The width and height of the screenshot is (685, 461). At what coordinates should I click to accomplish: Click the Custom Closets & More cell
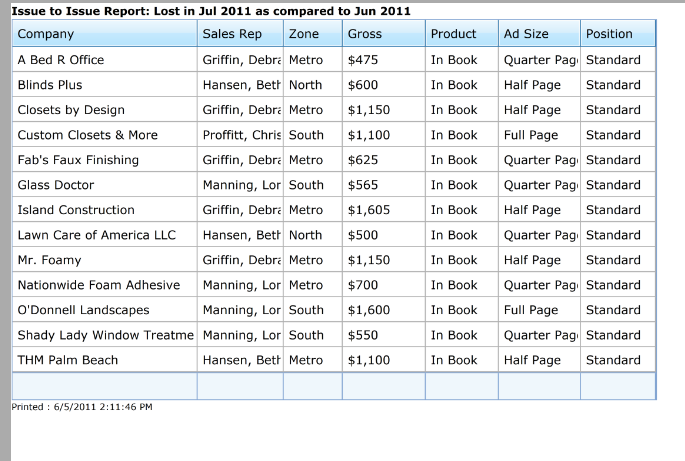coord(88,135)
